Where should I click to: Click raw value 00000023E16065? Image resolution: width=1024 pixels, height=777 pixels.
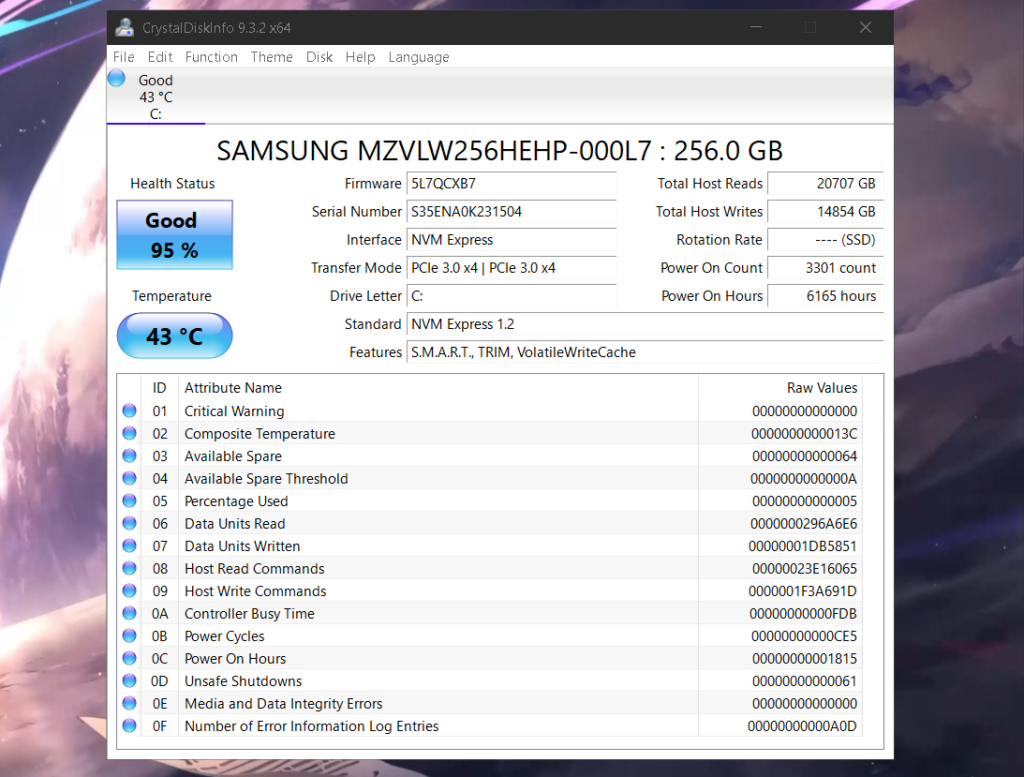[804, 569]
